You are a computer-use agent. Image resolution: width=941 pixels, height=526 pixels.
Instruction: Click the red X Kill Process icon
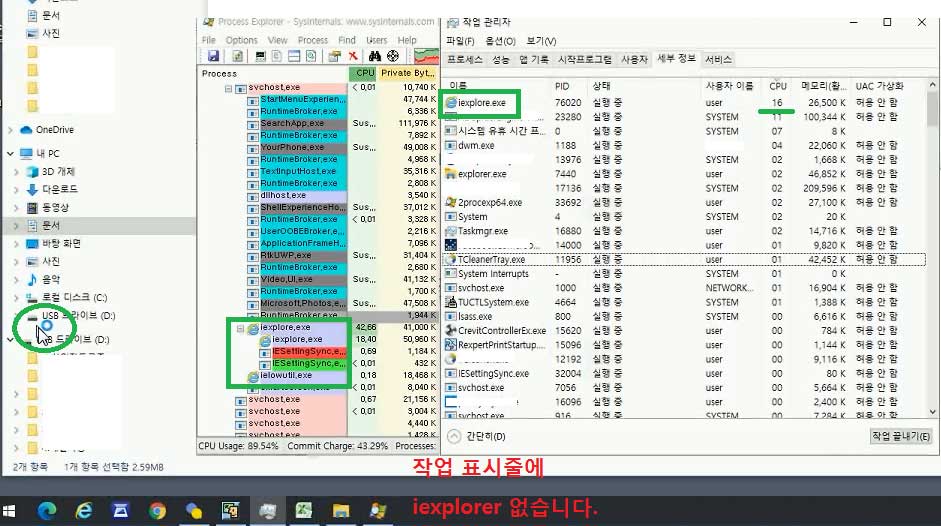point(353,56)
